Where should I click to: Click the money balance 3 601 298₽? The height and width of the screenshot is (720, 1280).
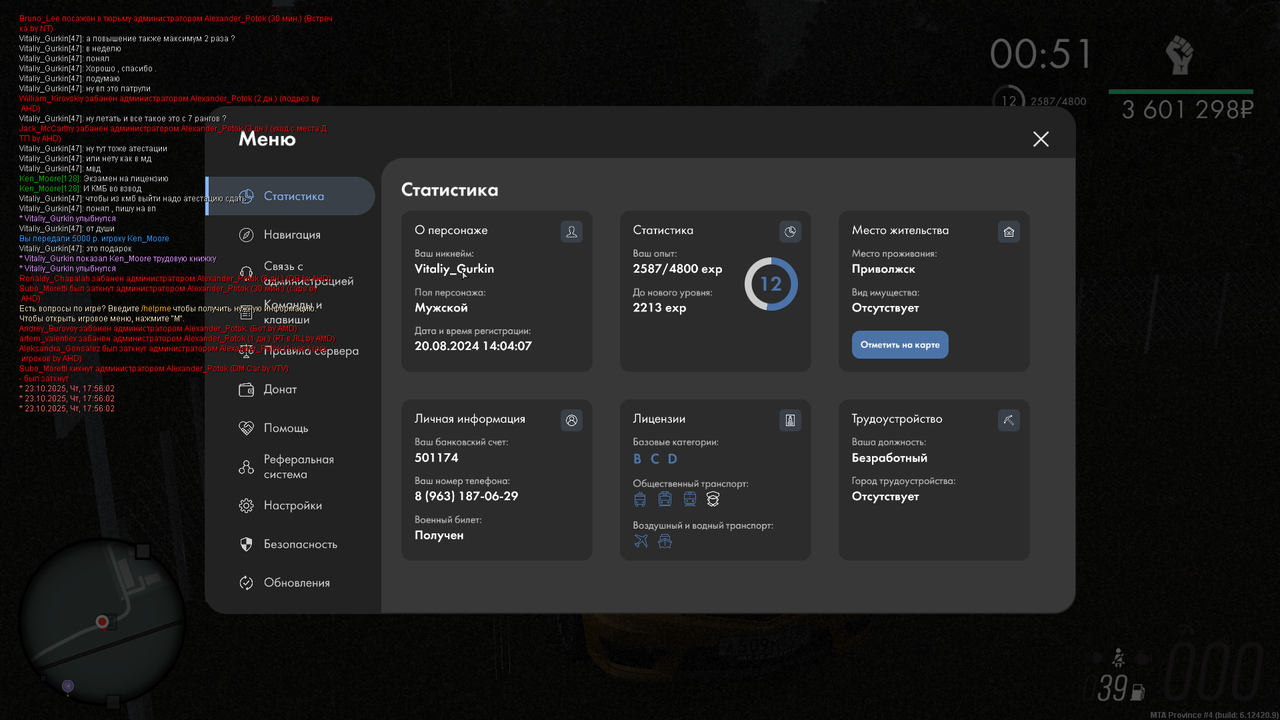[1187, 109]
